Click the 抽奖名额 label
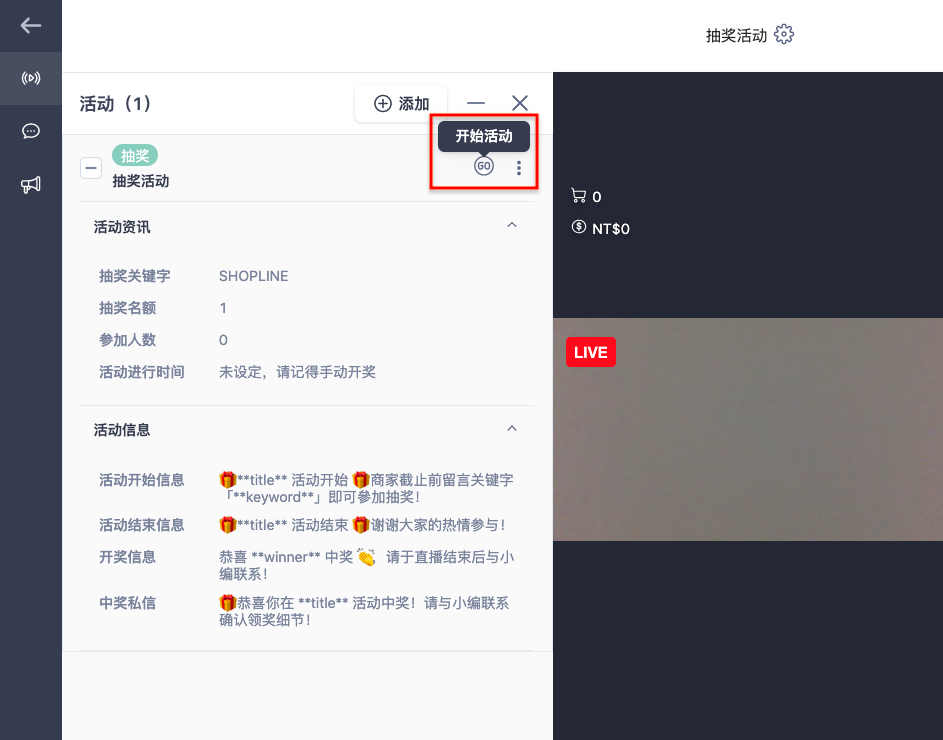The height and width of the screenshot is (740, 943). (127, 308)
